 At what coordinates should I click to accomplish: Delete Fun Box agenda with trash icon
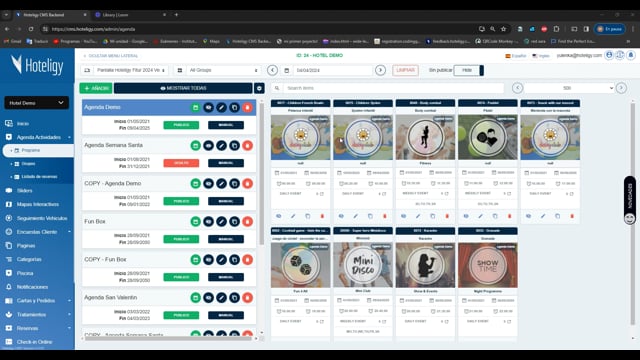[247, 222]
